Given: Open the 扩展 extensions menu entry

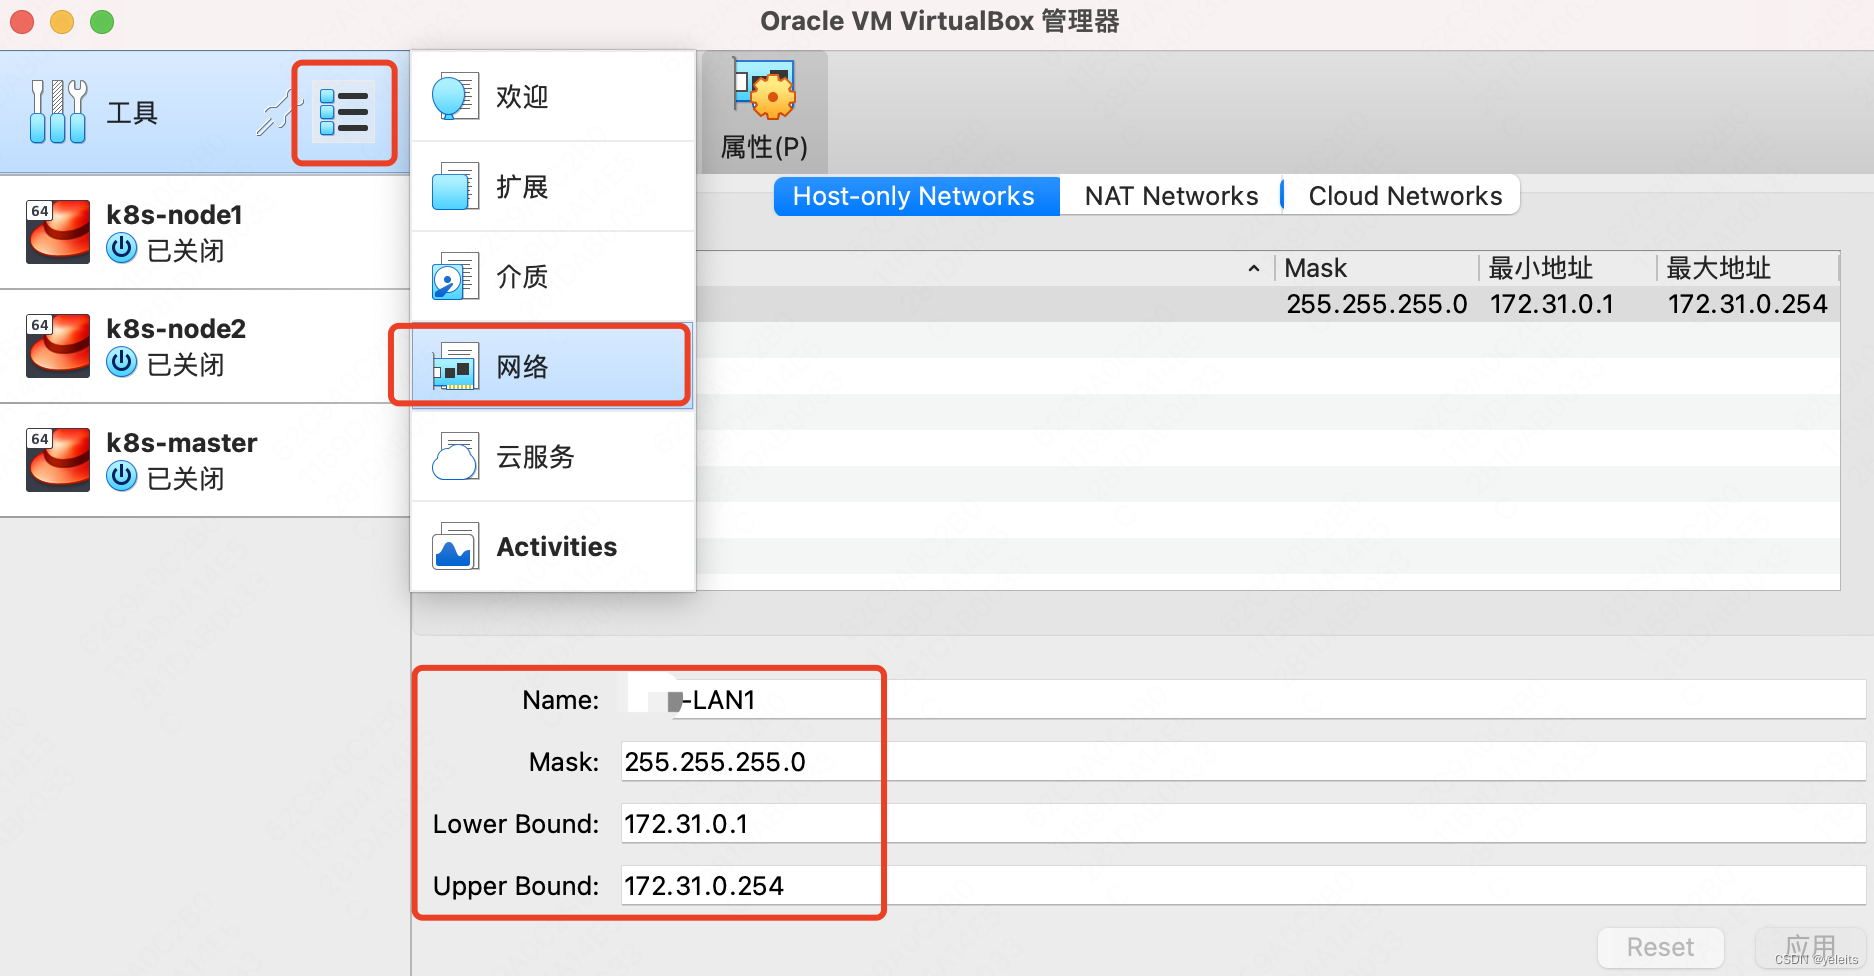Looking at the screenshot, I should pos(553,186).
